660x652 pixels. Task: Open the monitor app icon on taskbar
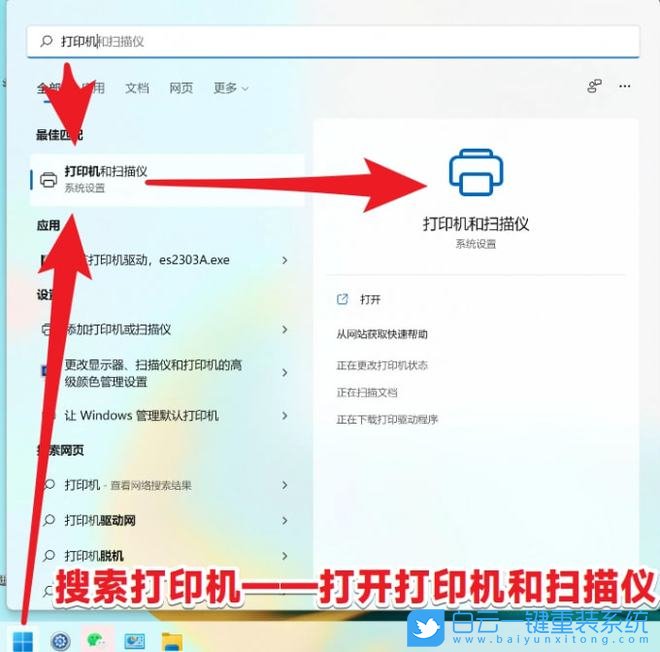tap(135, 641)
